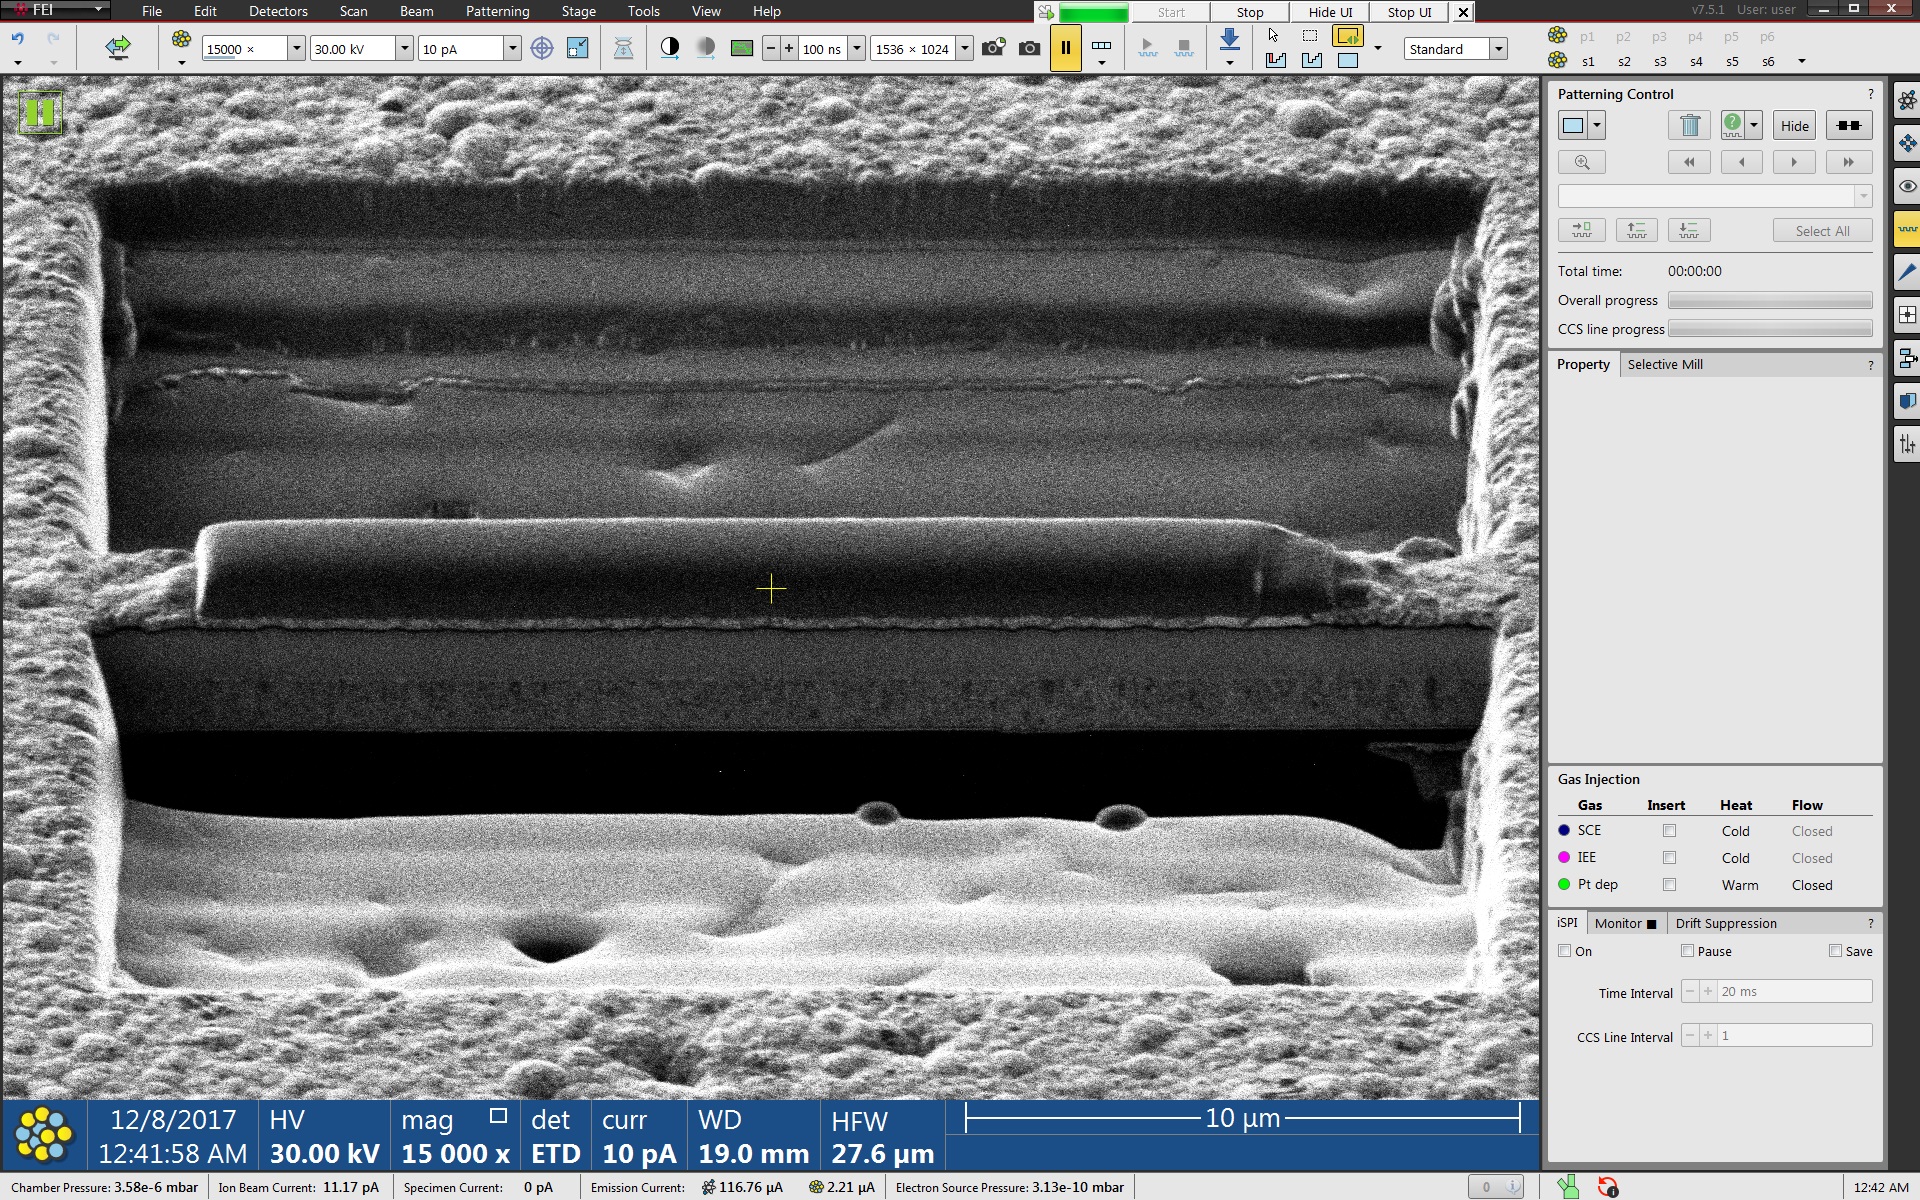The height and width of the screenshot is (1200, 1920).
Task: Click the Time Interval input field
Action: click(1794, 992)
